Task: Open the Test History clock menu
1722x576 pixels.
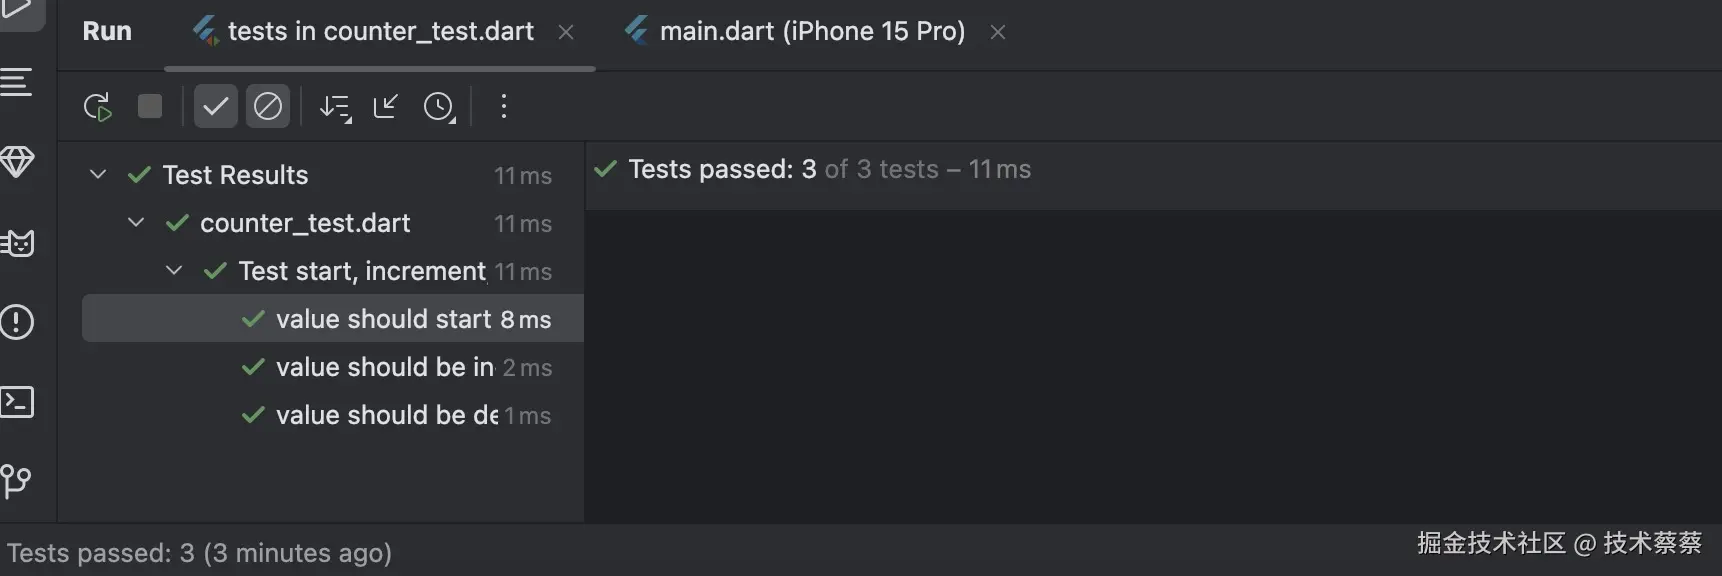Action: (x=439, y=107)
